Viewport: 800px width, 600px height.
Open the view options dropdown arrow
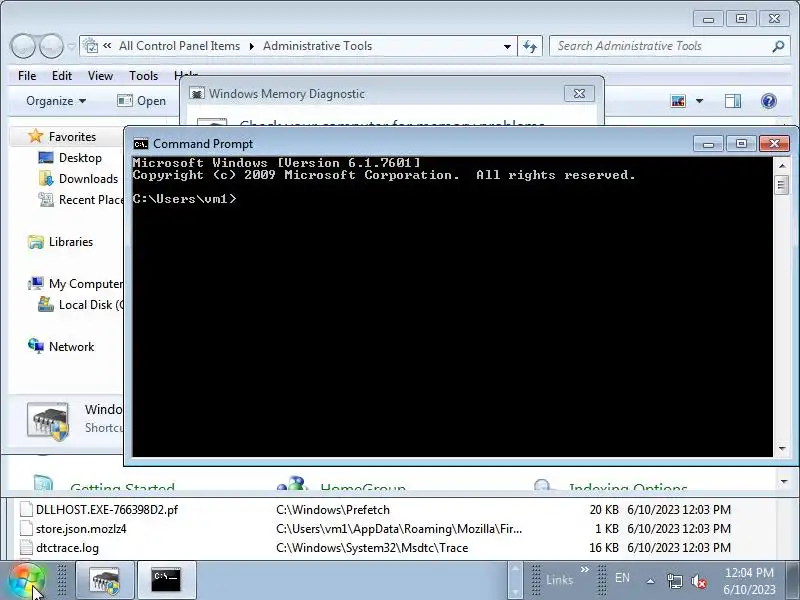click(699, 101)
